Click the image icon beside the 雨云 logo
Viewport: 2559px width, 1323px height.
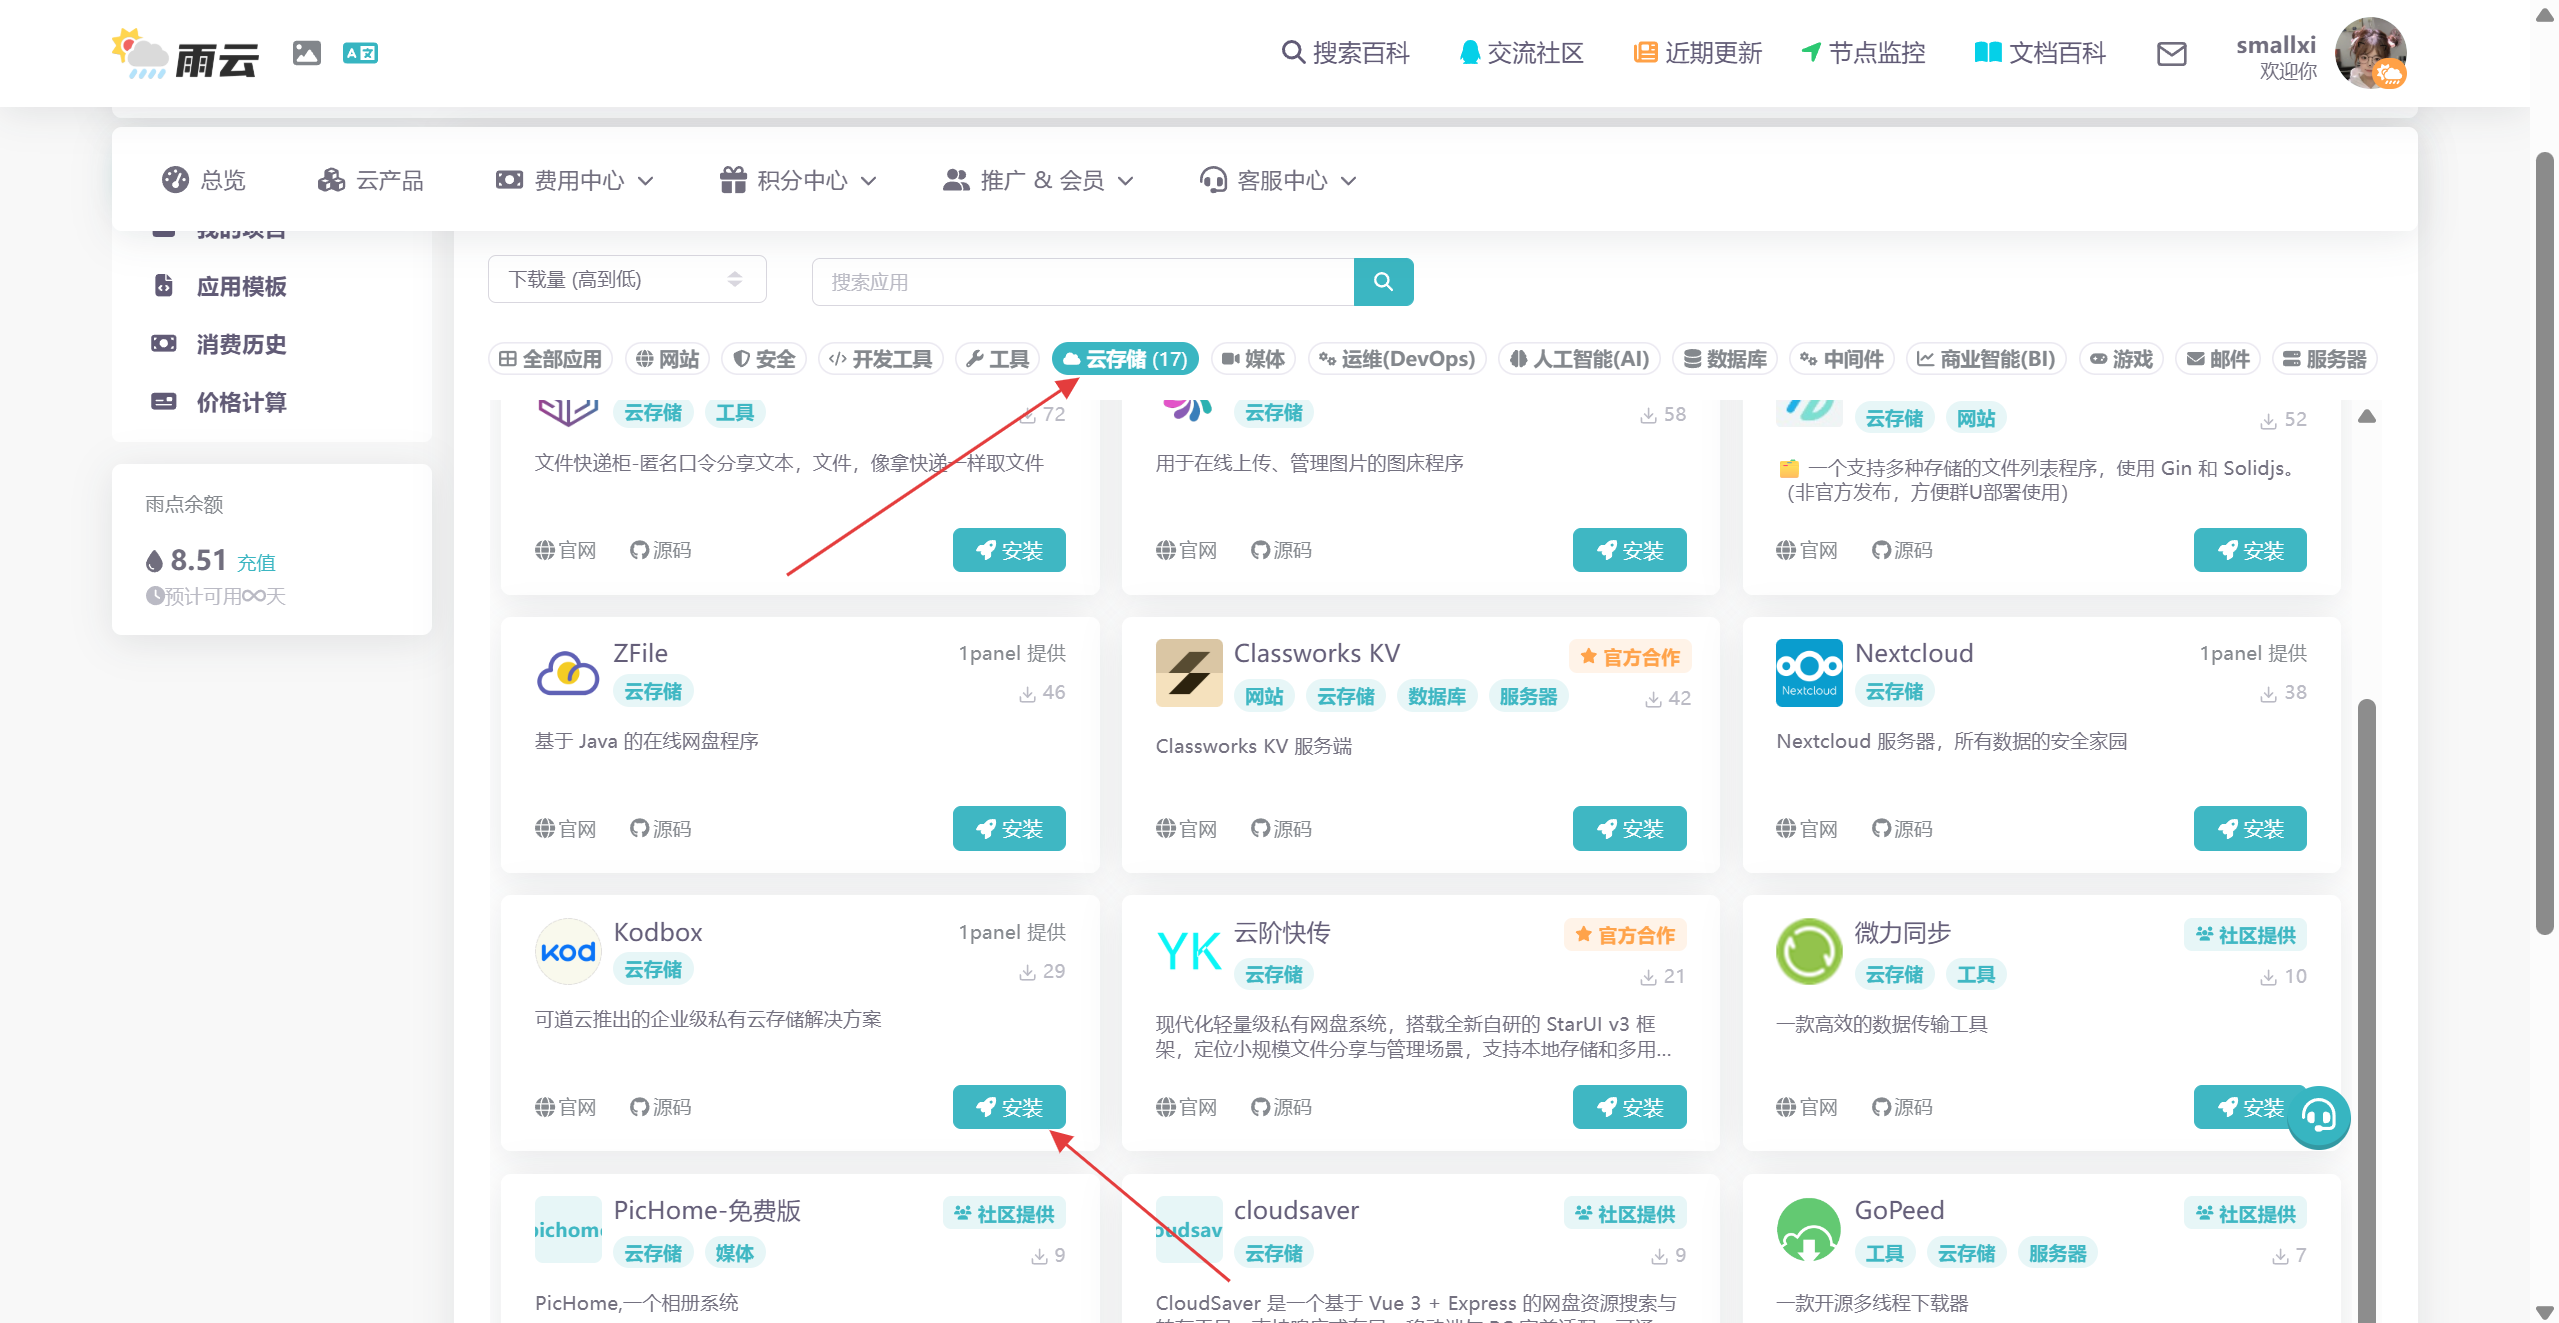coord(307,53)
